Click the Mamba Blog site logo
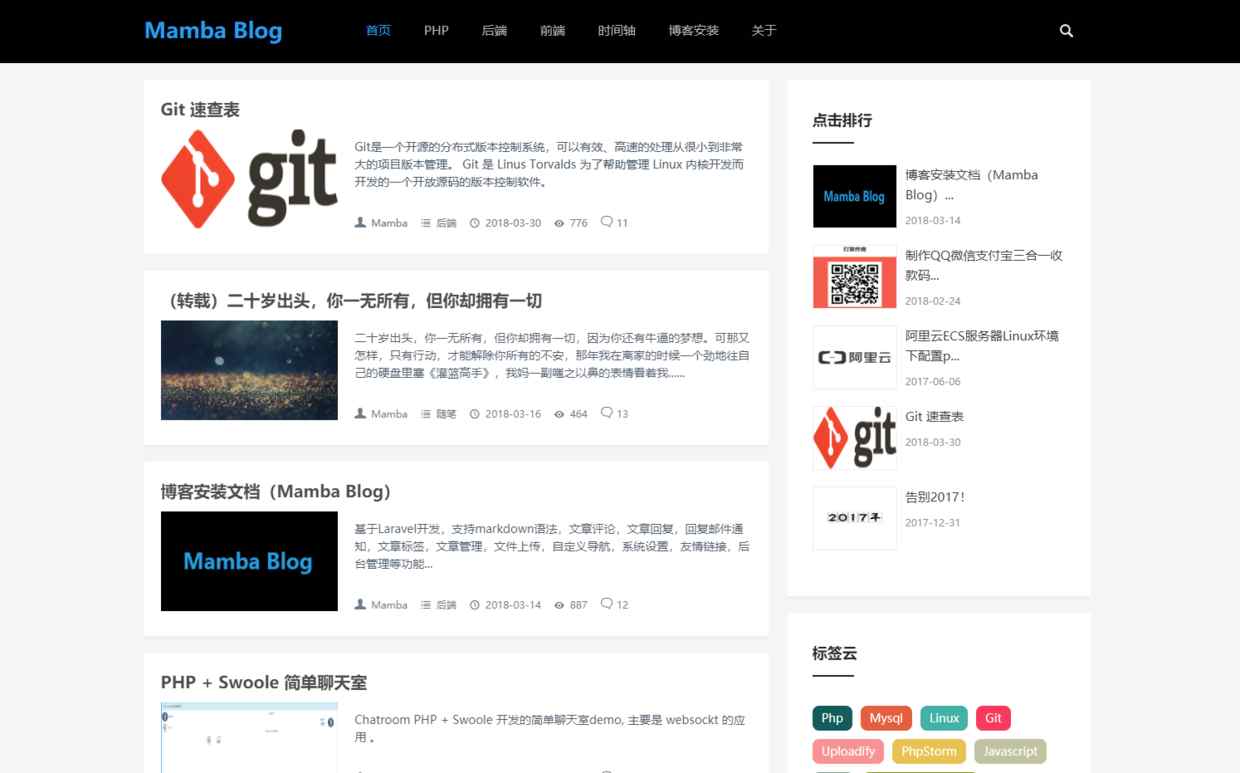Viewport: 1240px width, 773px height. click(x=213, y=31)
